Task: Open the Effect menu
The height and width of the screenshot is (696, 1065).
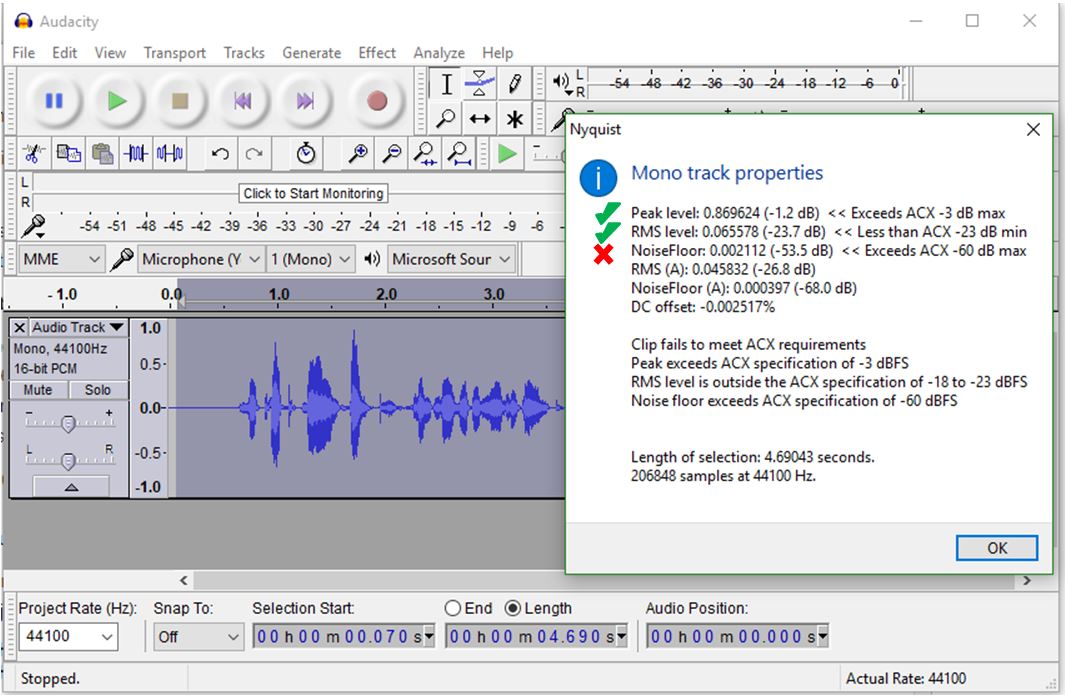Action: (x=377, y=53)
